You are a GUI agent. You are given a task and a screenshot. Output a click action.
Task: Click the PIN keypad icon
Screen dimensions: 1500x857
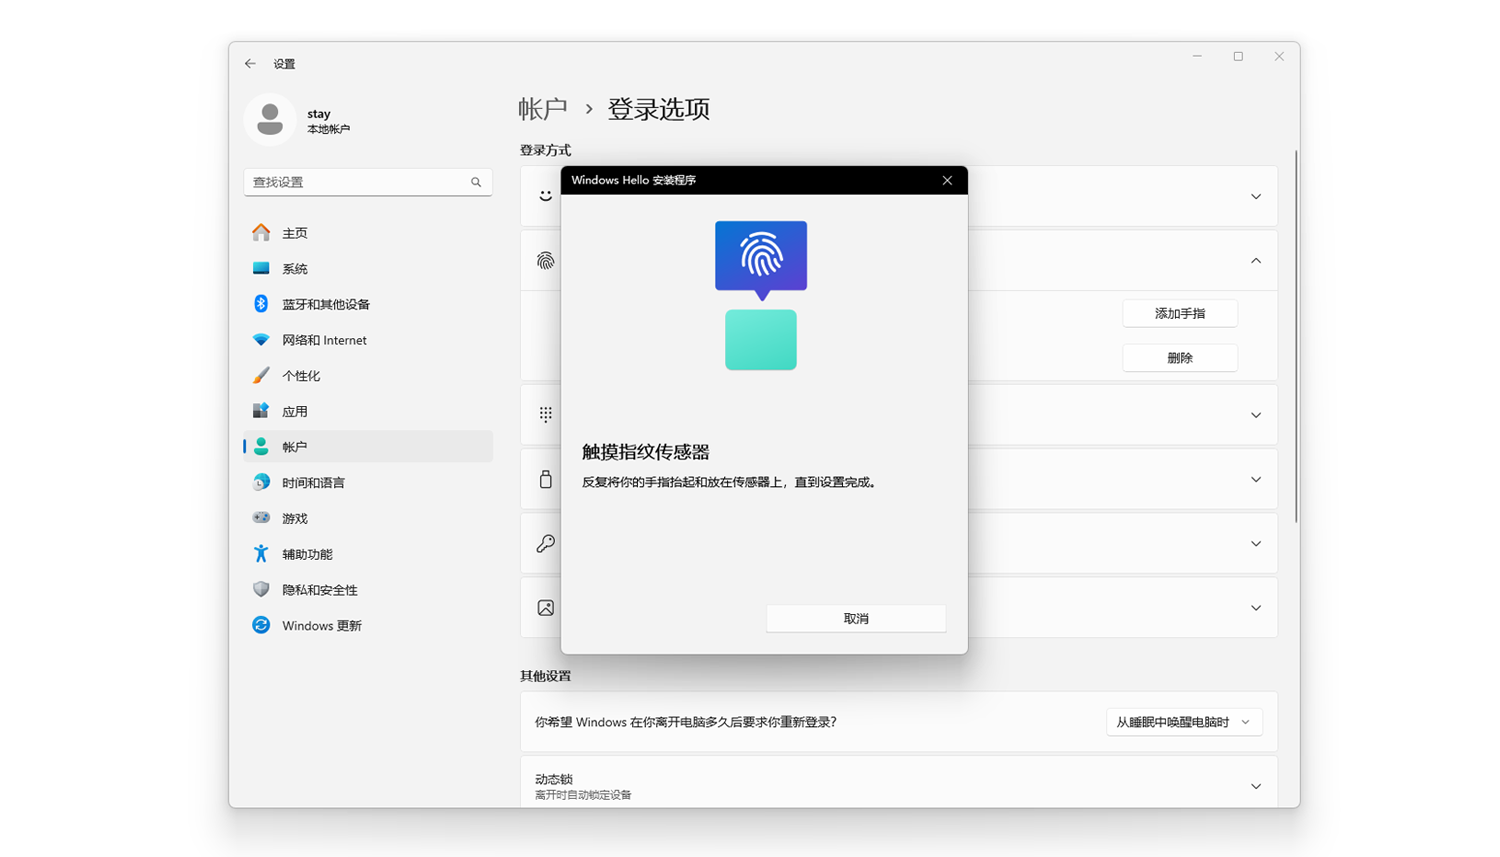click(545, 414)
